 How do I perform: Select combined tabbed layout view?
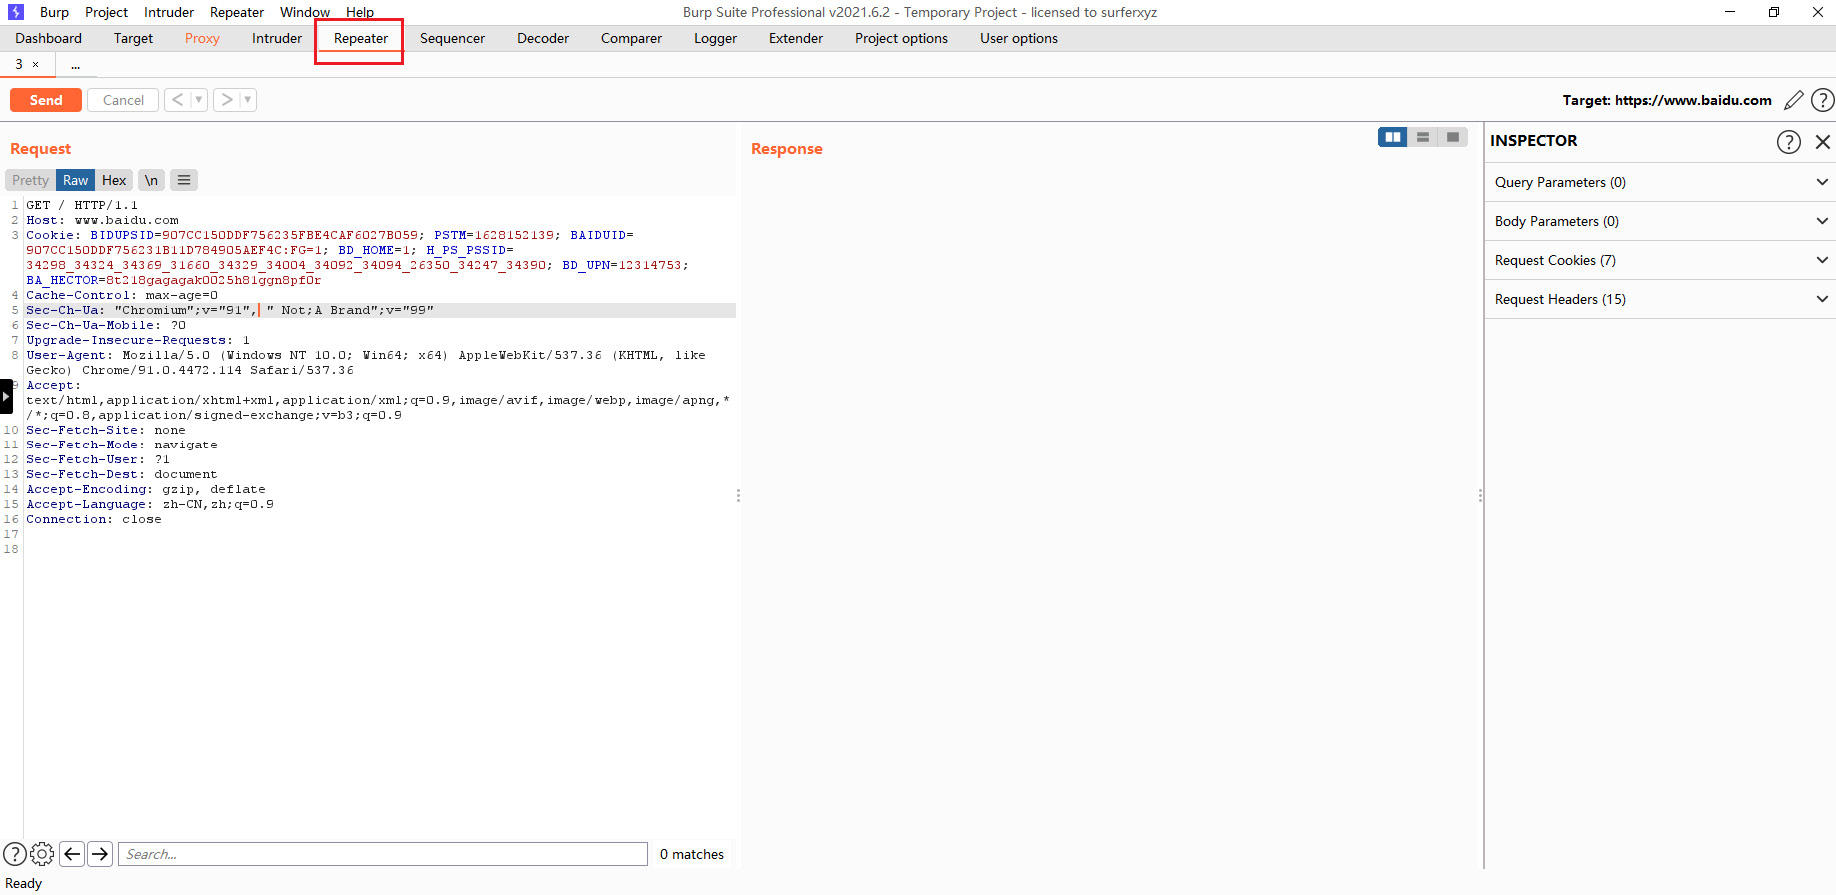(1453, 137)
